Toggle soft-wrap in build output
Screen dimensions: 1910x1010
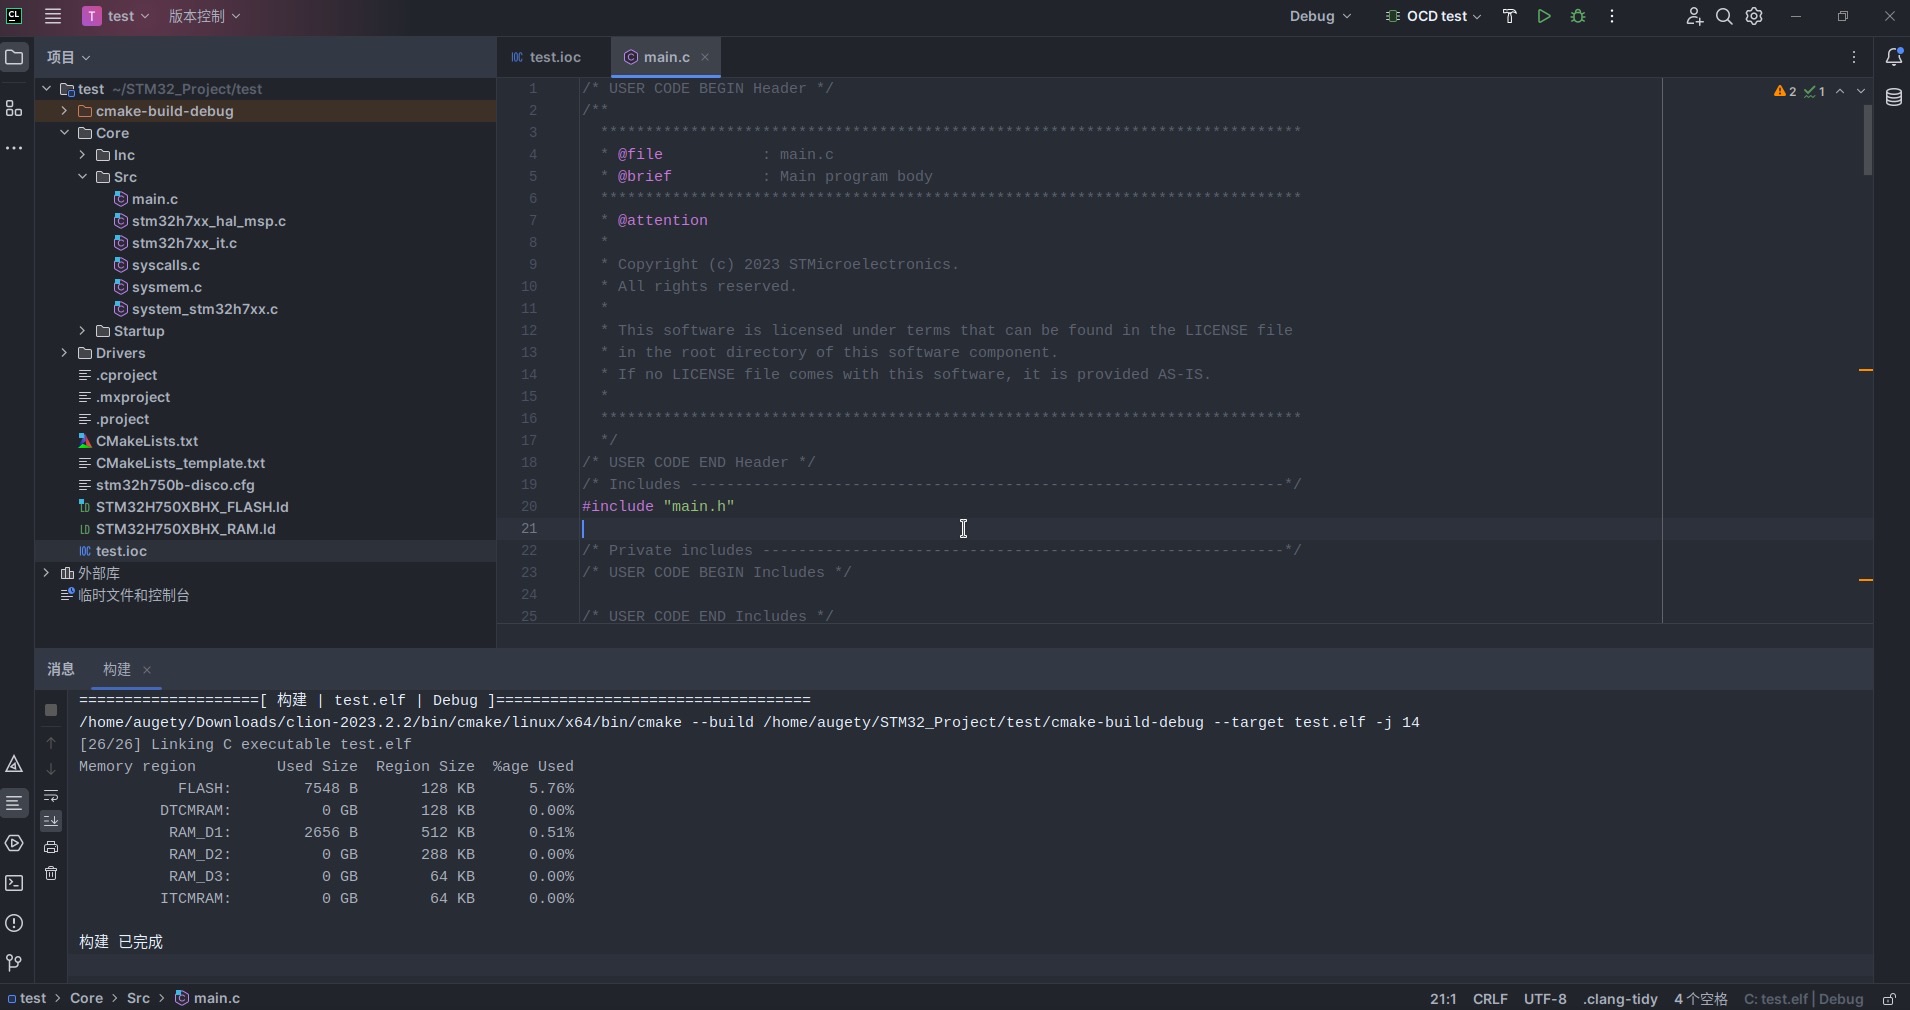point(51,795)
